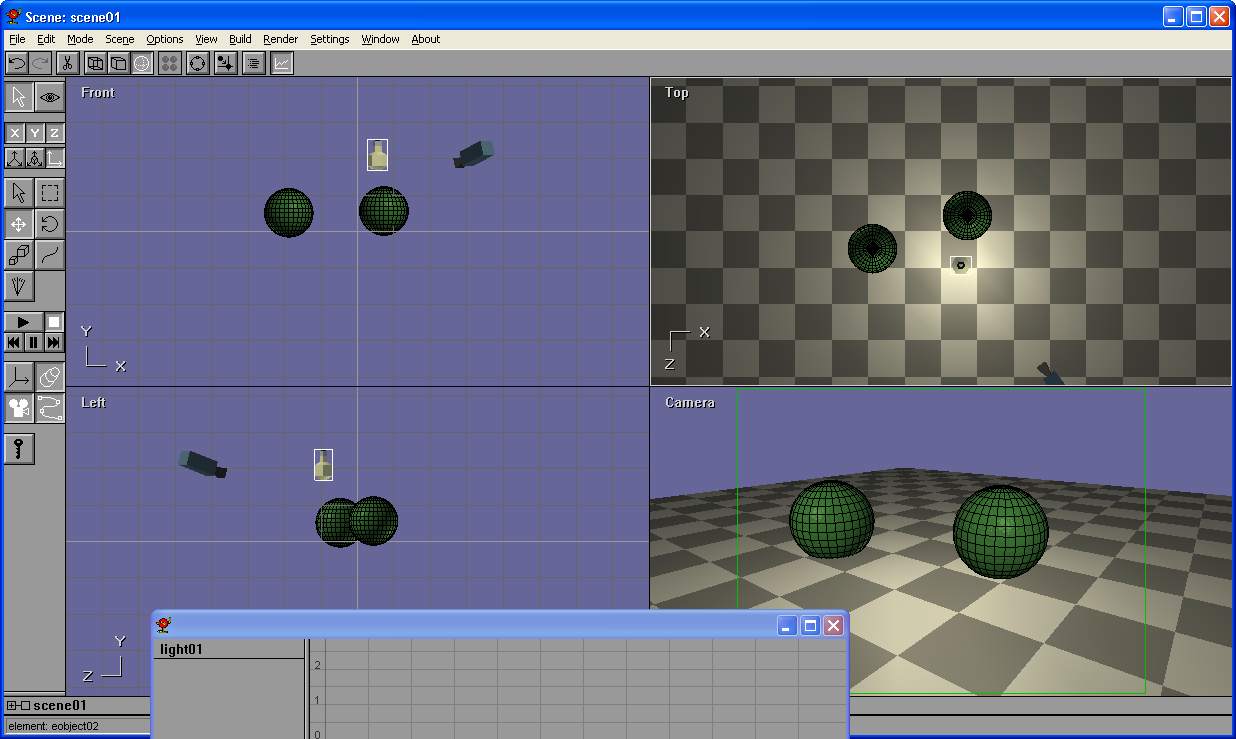The width and height of the screenshot is (1236, 739).
Task: Open the Settings menu
Action: point(330,39)
